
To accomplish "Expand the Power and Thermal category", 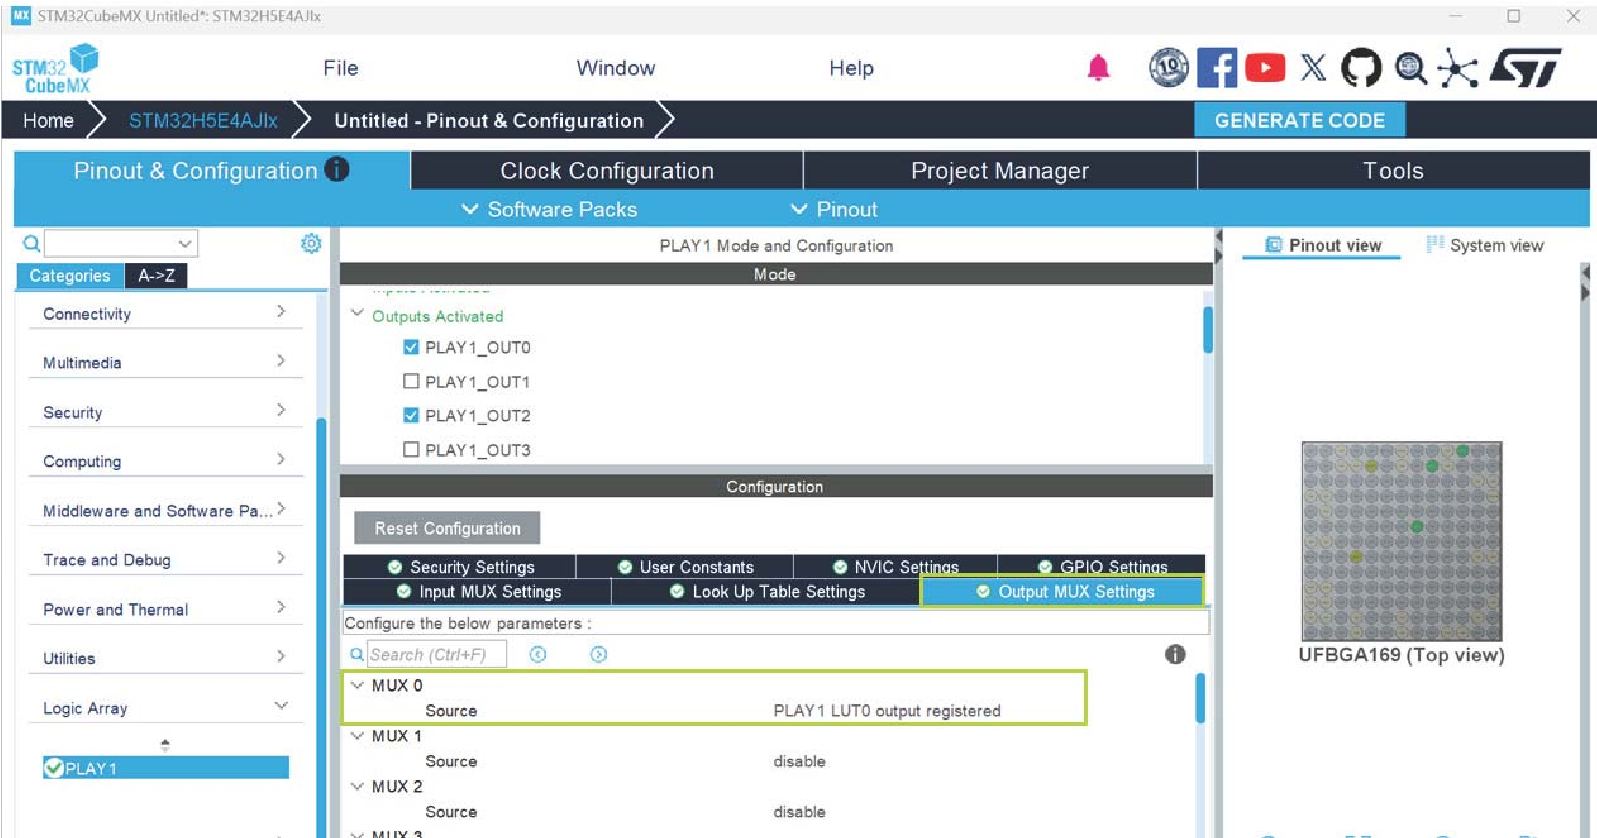I will point(281,607).
